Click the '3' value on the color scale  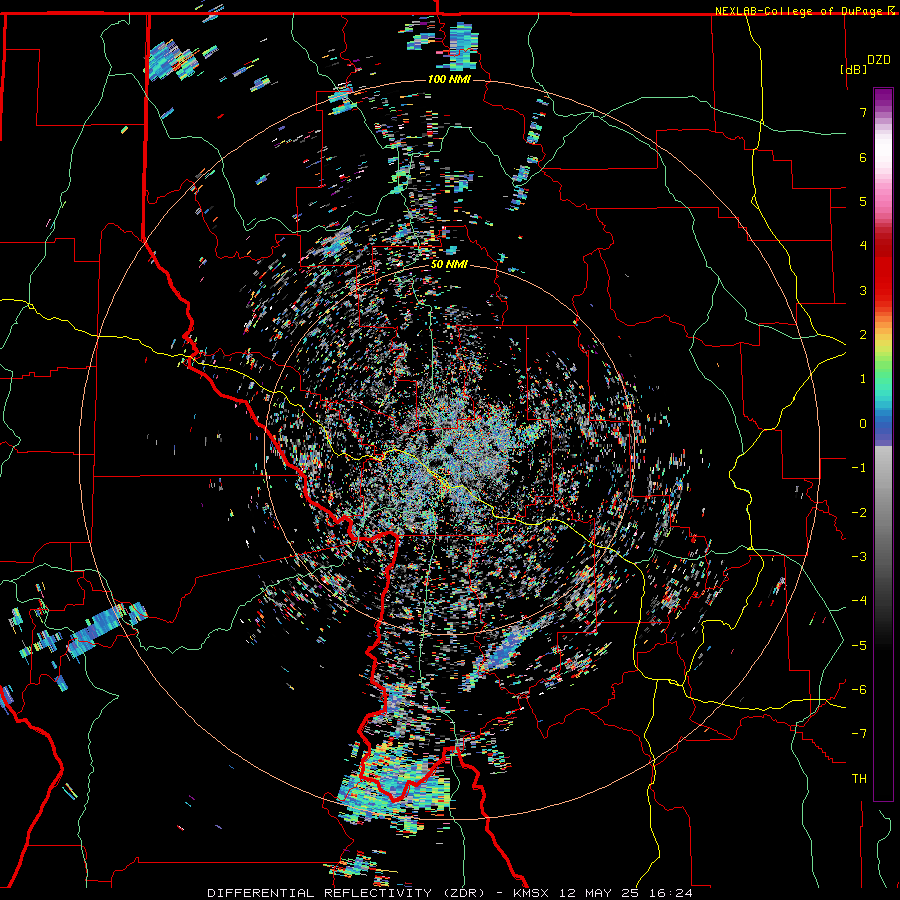click(863, 290)
